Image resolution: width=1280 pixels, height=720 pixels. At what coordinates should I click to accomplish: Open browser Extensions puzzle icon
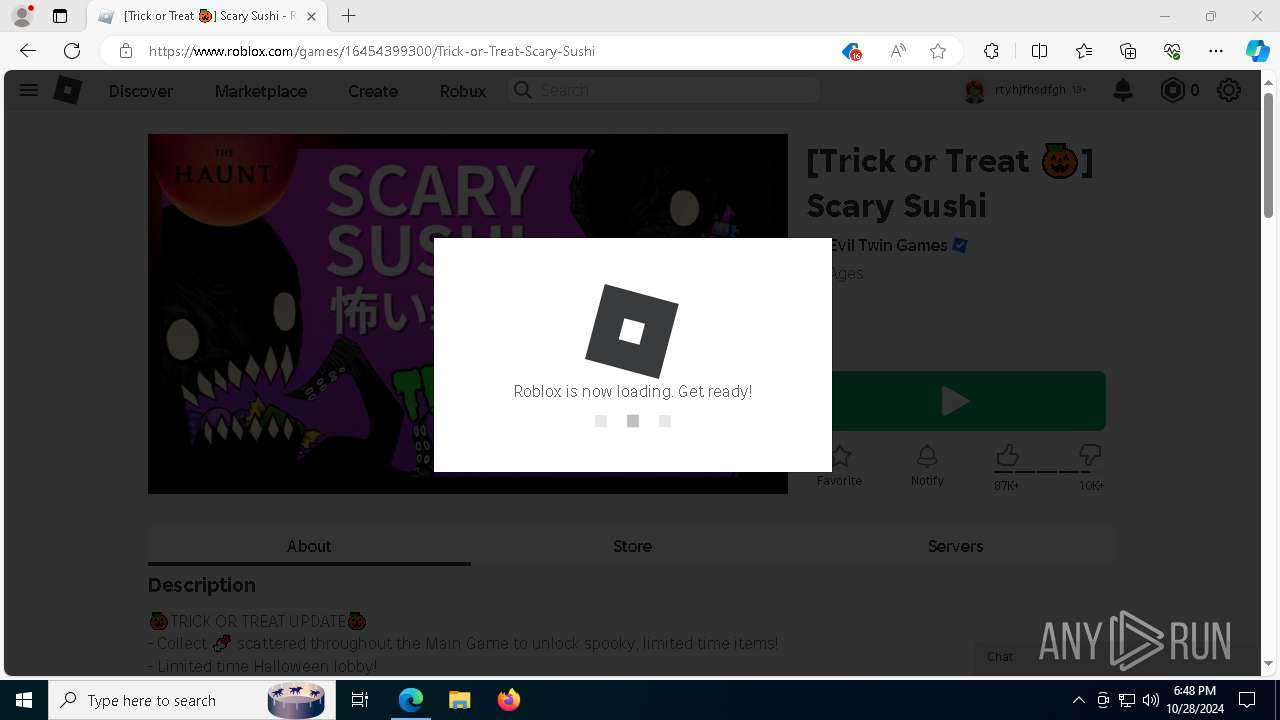coord(991,51)
